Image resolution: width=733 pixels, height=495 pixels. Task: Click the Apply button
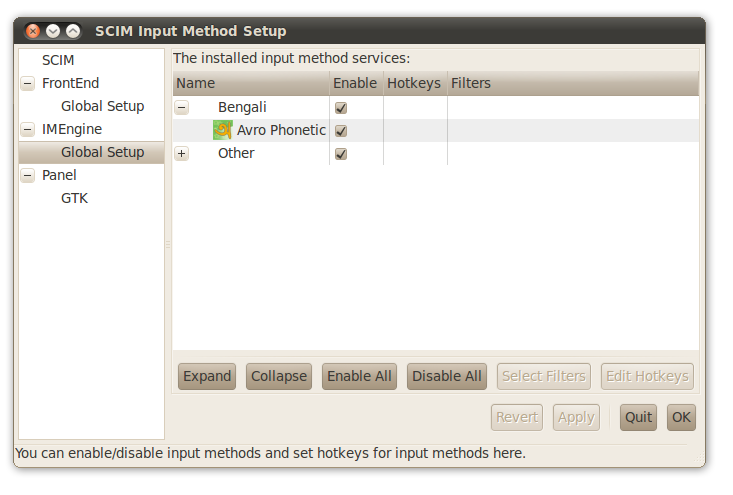[576, 417]
